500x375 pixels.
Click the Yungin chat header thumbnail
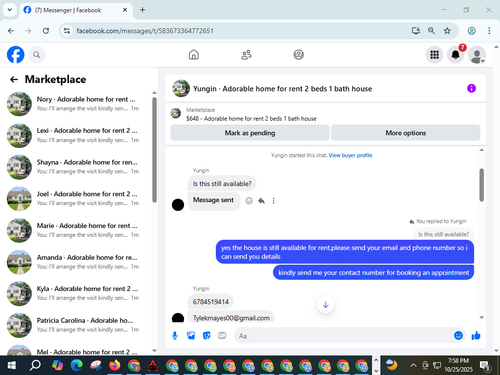click(181, 88)
